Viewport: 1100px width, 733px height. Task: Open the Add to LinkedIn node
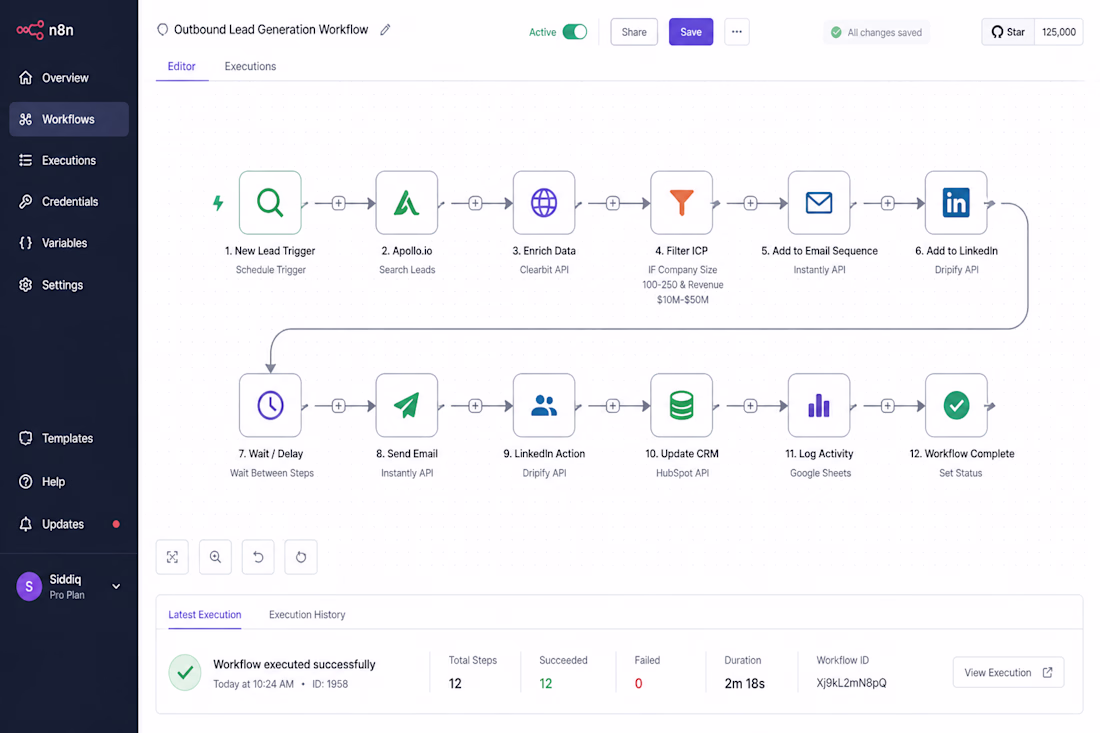pos(956,203)
